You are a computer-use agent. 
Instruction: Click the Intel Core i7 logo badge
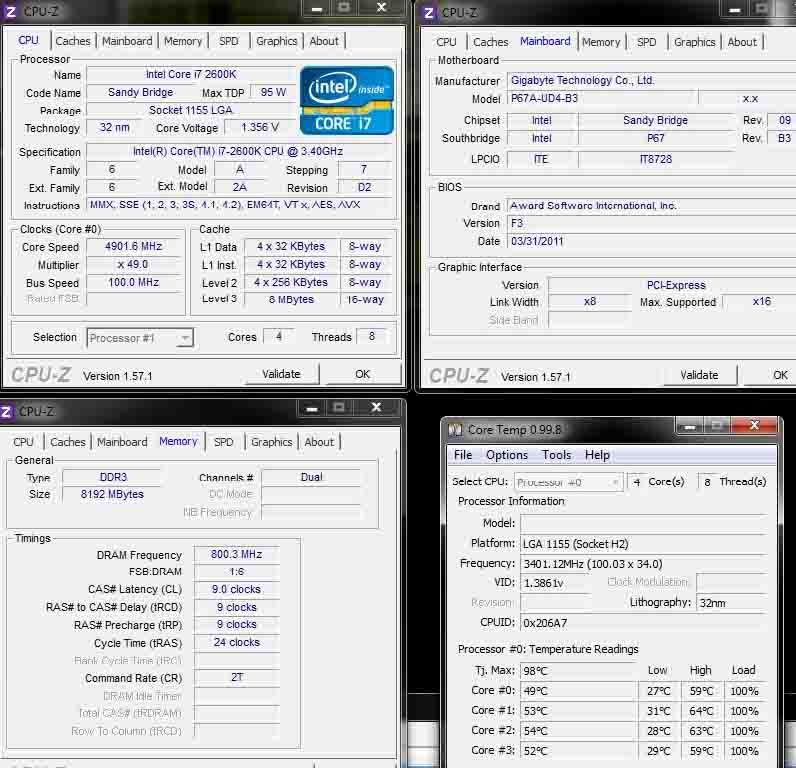pos(347,101)
